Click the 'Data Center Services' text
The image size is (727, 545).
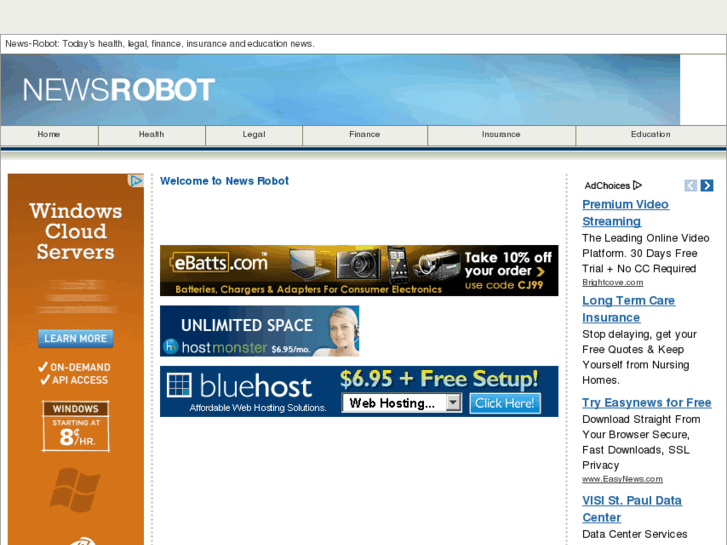click(635, 534)
